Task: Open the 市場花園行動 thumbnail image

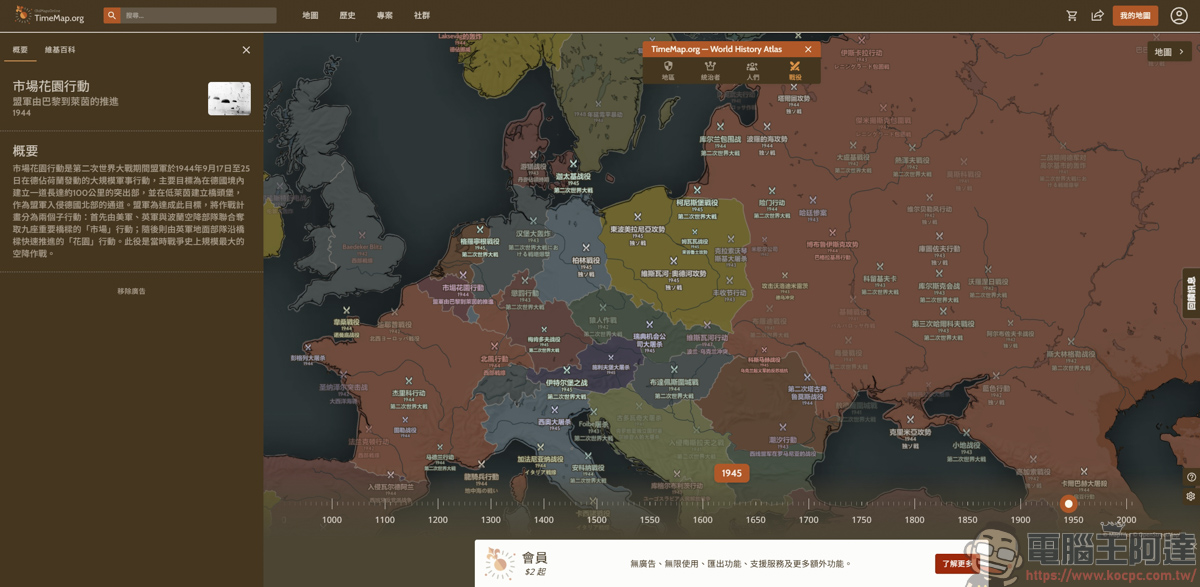Action: [229, 99]
